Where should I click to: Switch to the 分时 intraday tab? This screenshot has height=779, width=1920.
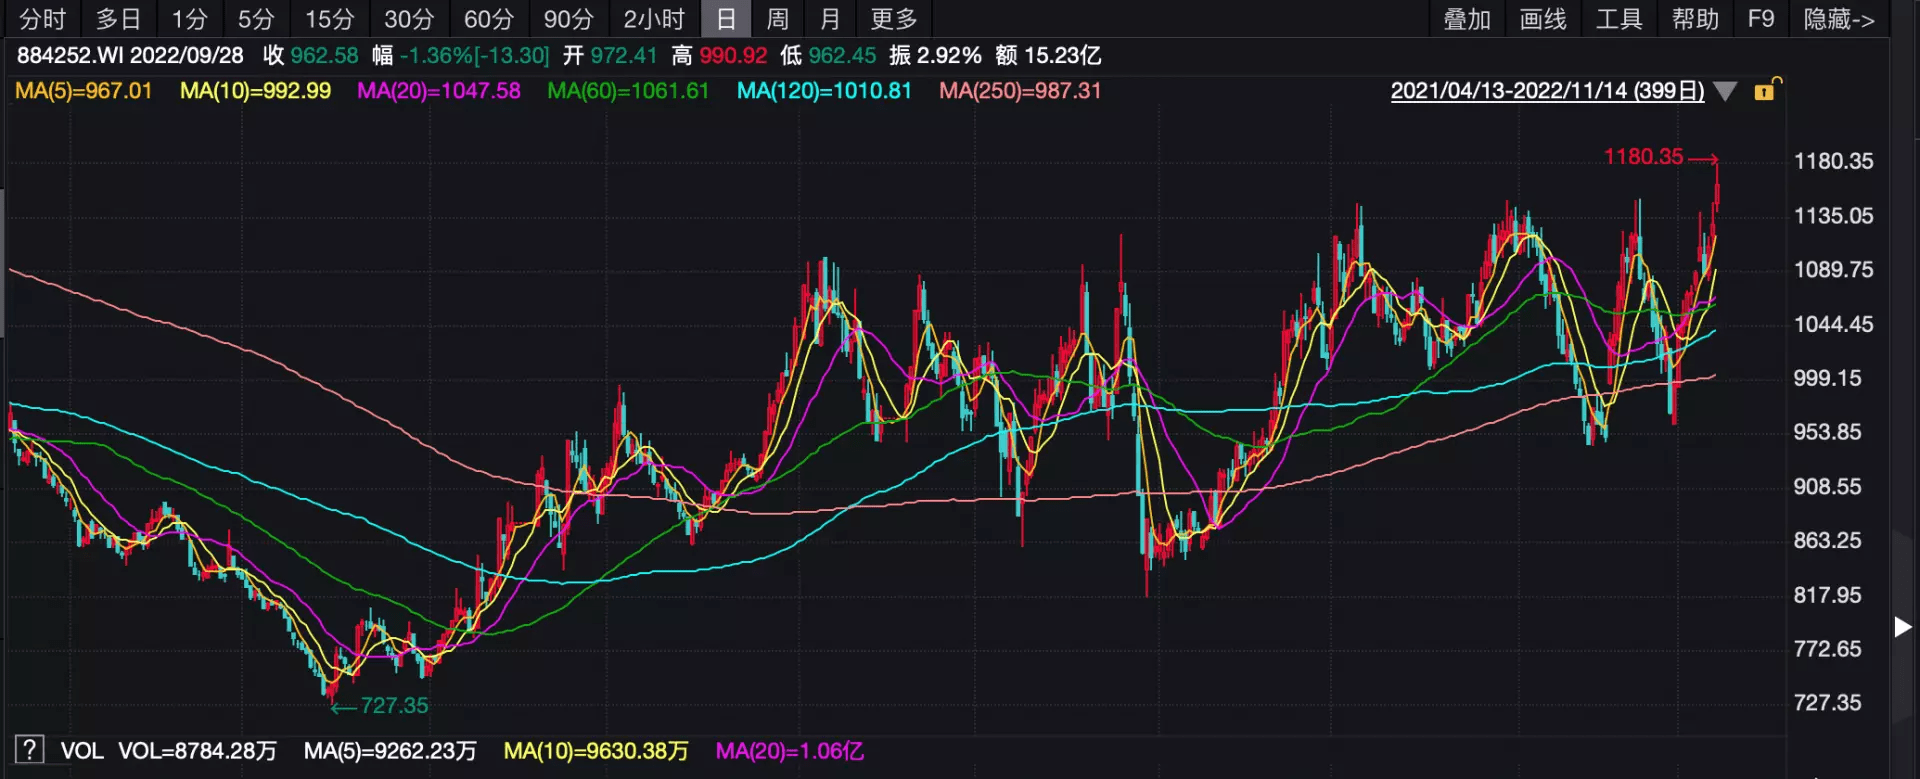42,19
